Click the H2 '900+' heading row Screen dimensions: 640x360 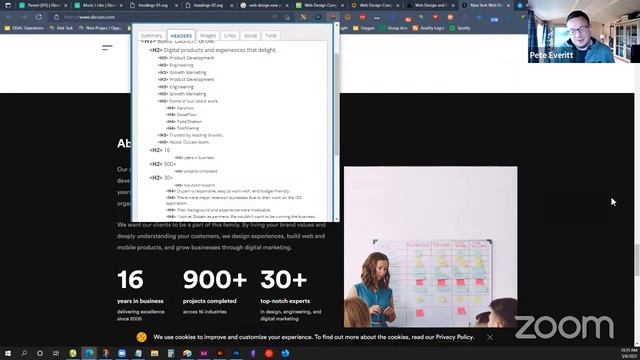point(162,164)
